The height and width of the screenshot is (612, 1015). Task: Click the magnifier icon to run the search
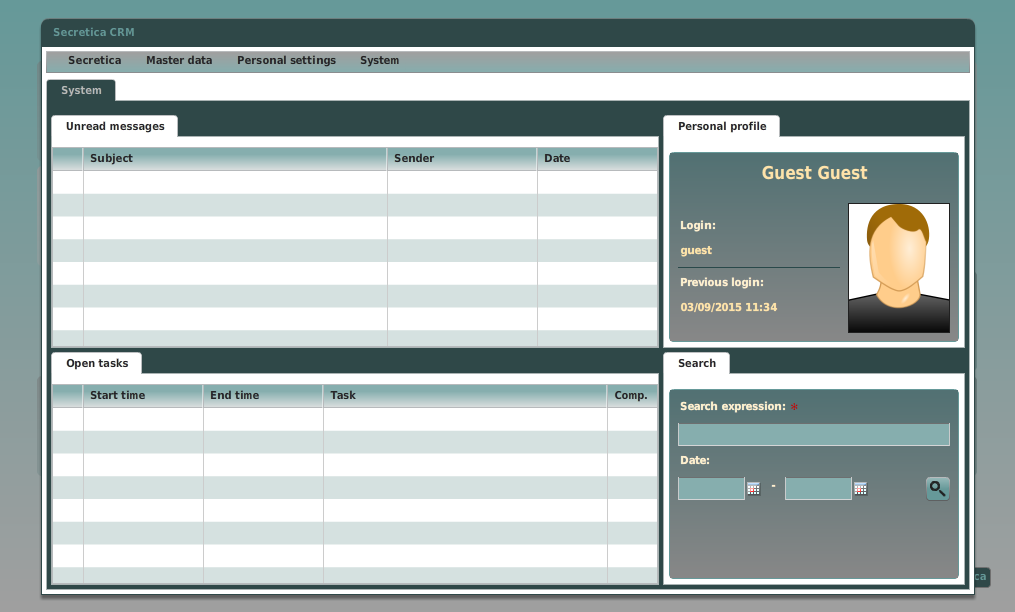point(937,488)
